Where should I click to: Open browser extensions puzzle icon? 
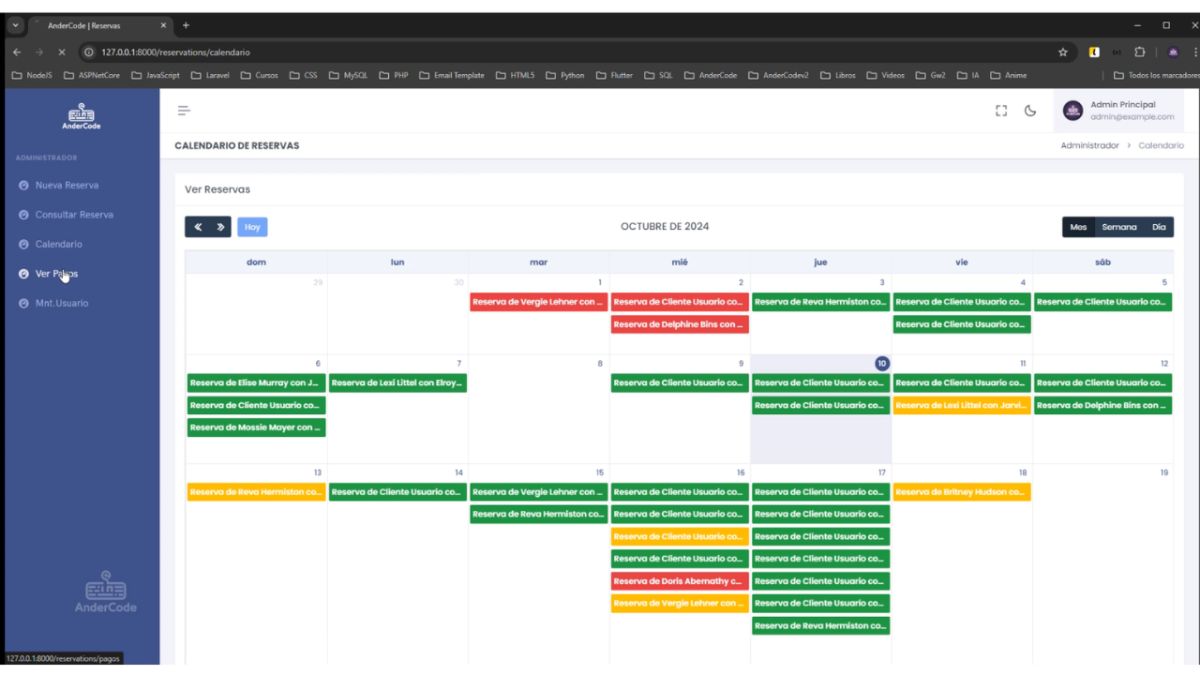(1139, 52)
